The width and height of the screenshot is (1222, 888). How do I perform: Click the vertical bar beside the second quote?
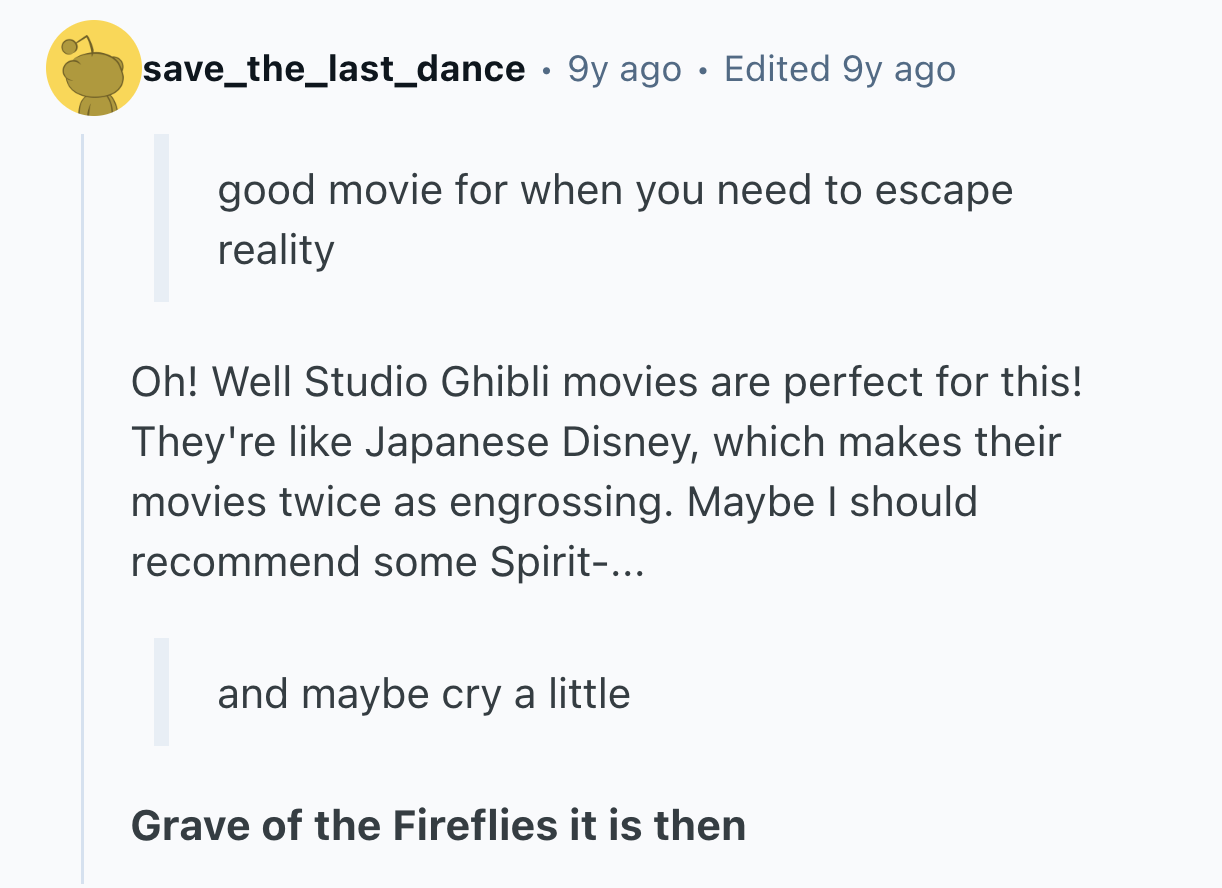tap(161, 692)
